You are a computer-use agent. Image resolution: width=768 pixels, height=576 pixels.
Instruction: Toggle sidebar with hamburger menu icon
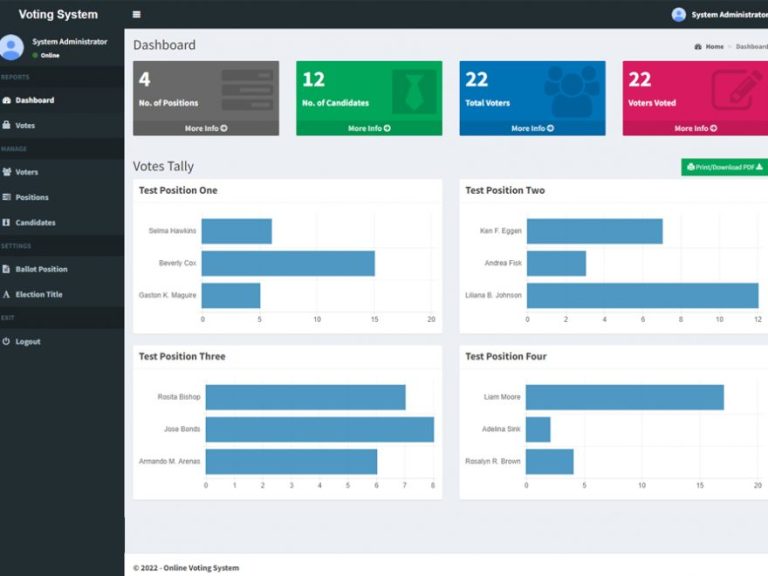[x=137, y=15]
